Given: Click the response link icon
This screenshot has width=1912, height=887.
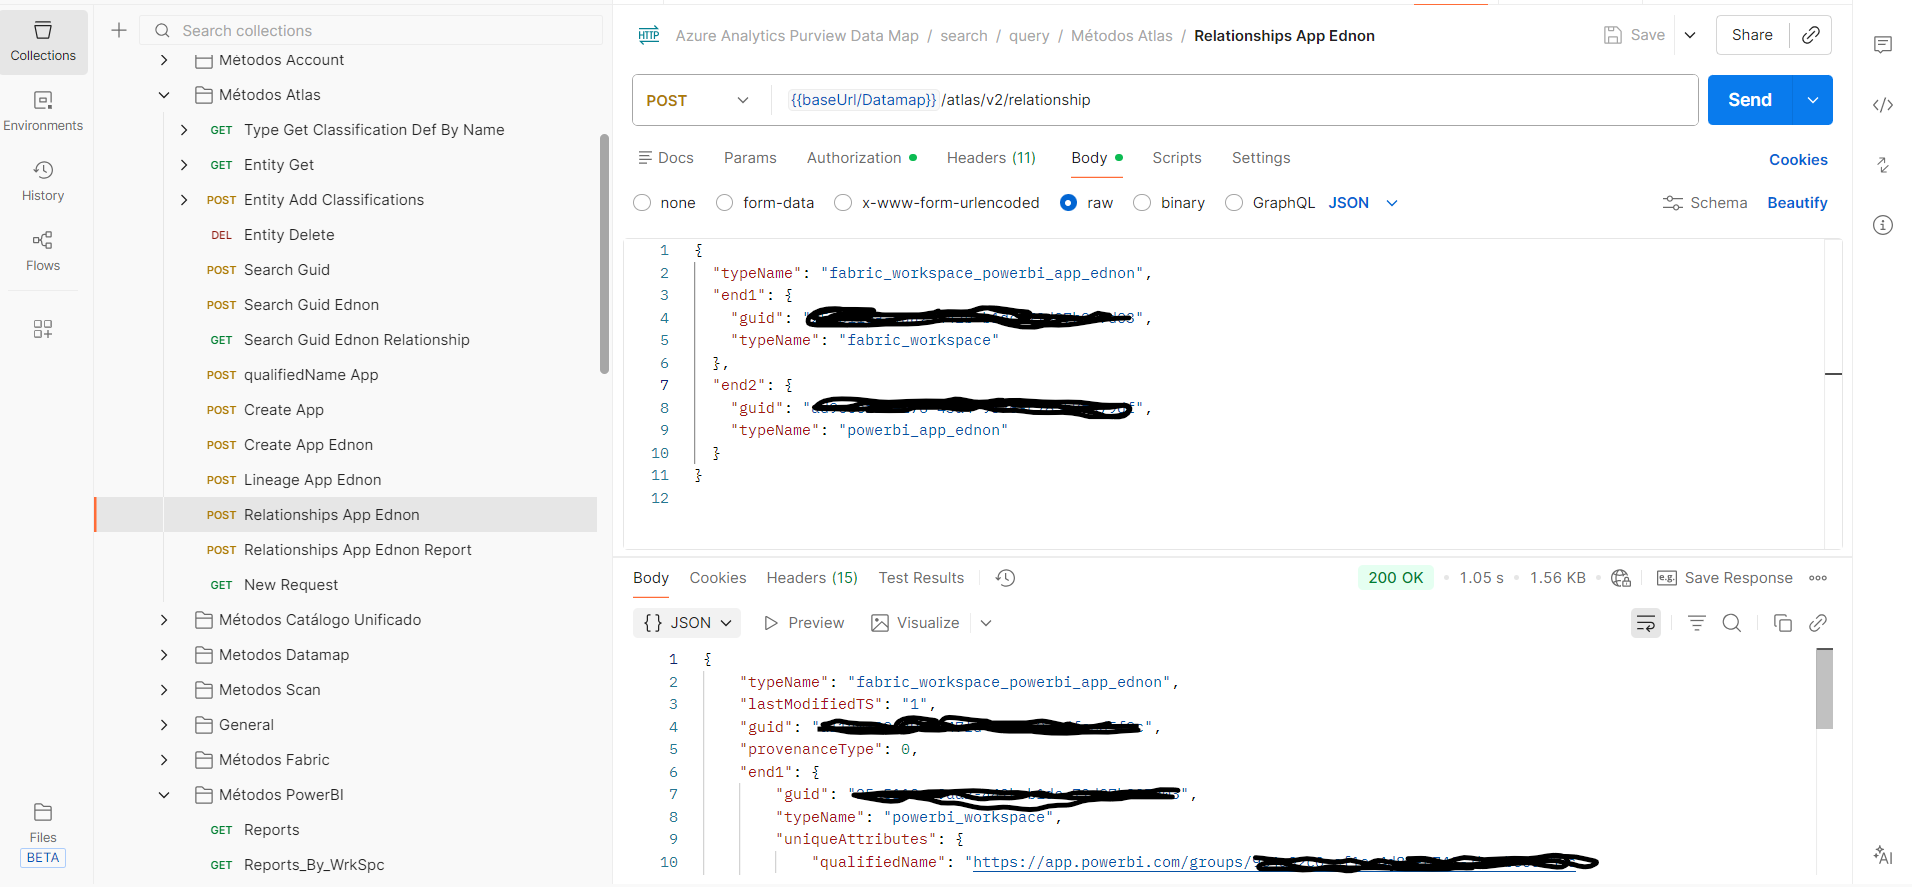Looking at the screenshot, I should point(1818,623).
